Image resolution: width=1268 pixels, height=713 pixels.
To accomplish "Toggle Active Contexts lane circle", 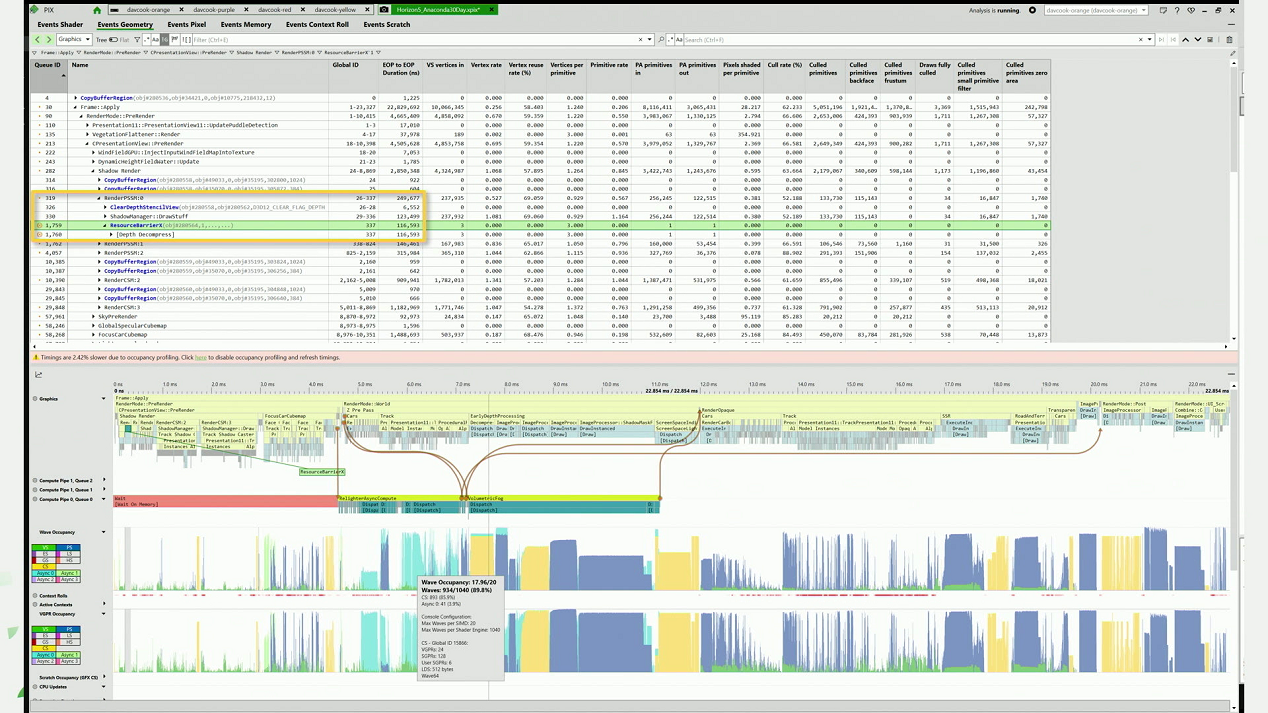I will coord(35,605).
